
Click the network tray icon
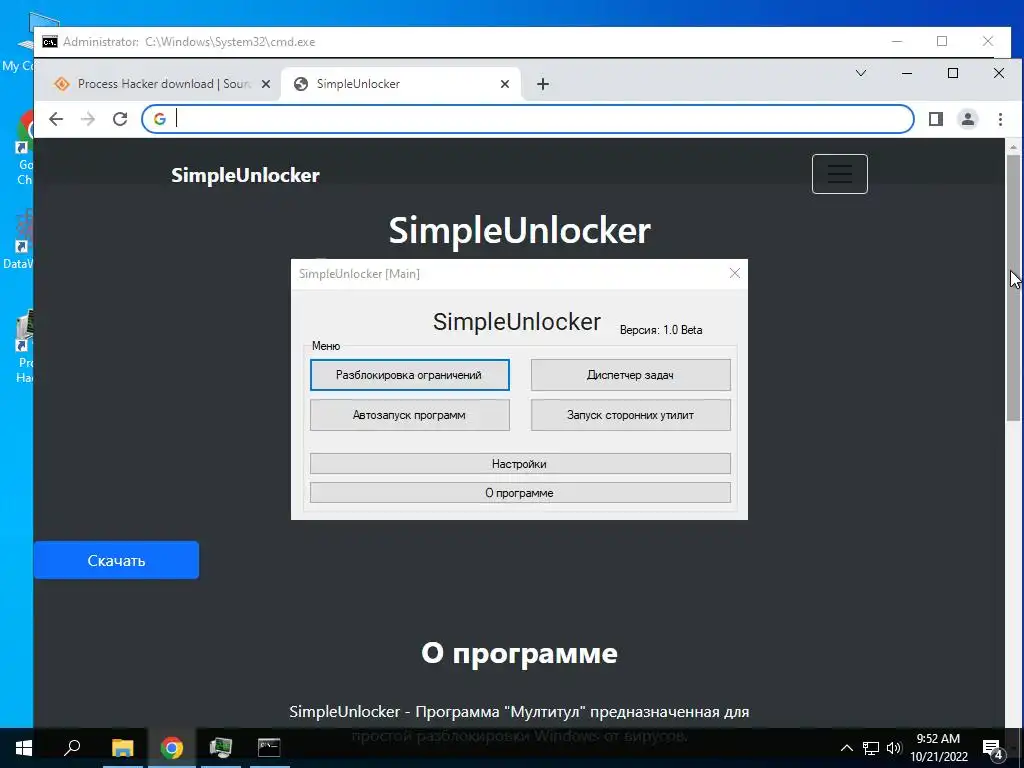[871, 748]
